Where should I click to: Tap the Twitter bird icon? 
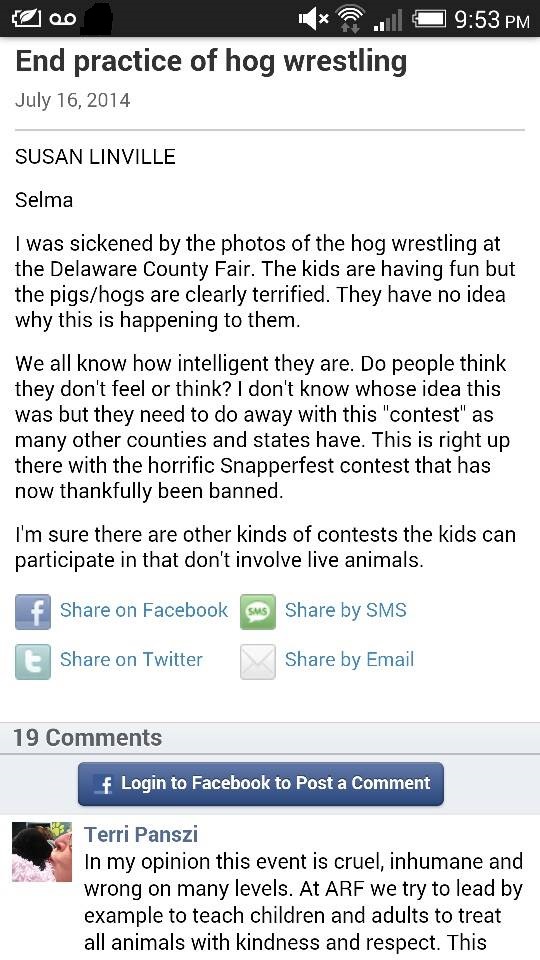click(32, 662)
